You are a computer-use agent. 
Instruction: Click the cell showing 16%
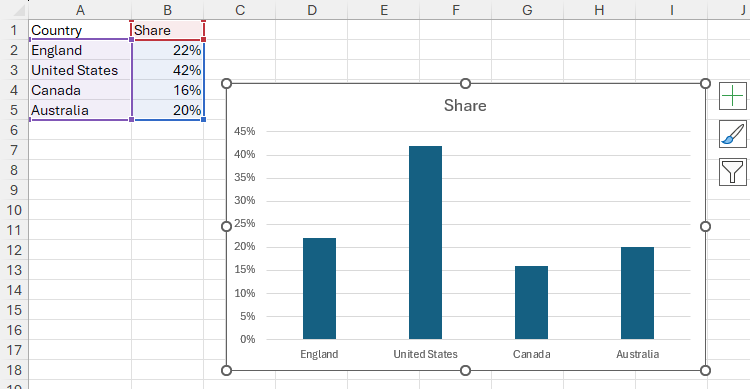point(167,90)
